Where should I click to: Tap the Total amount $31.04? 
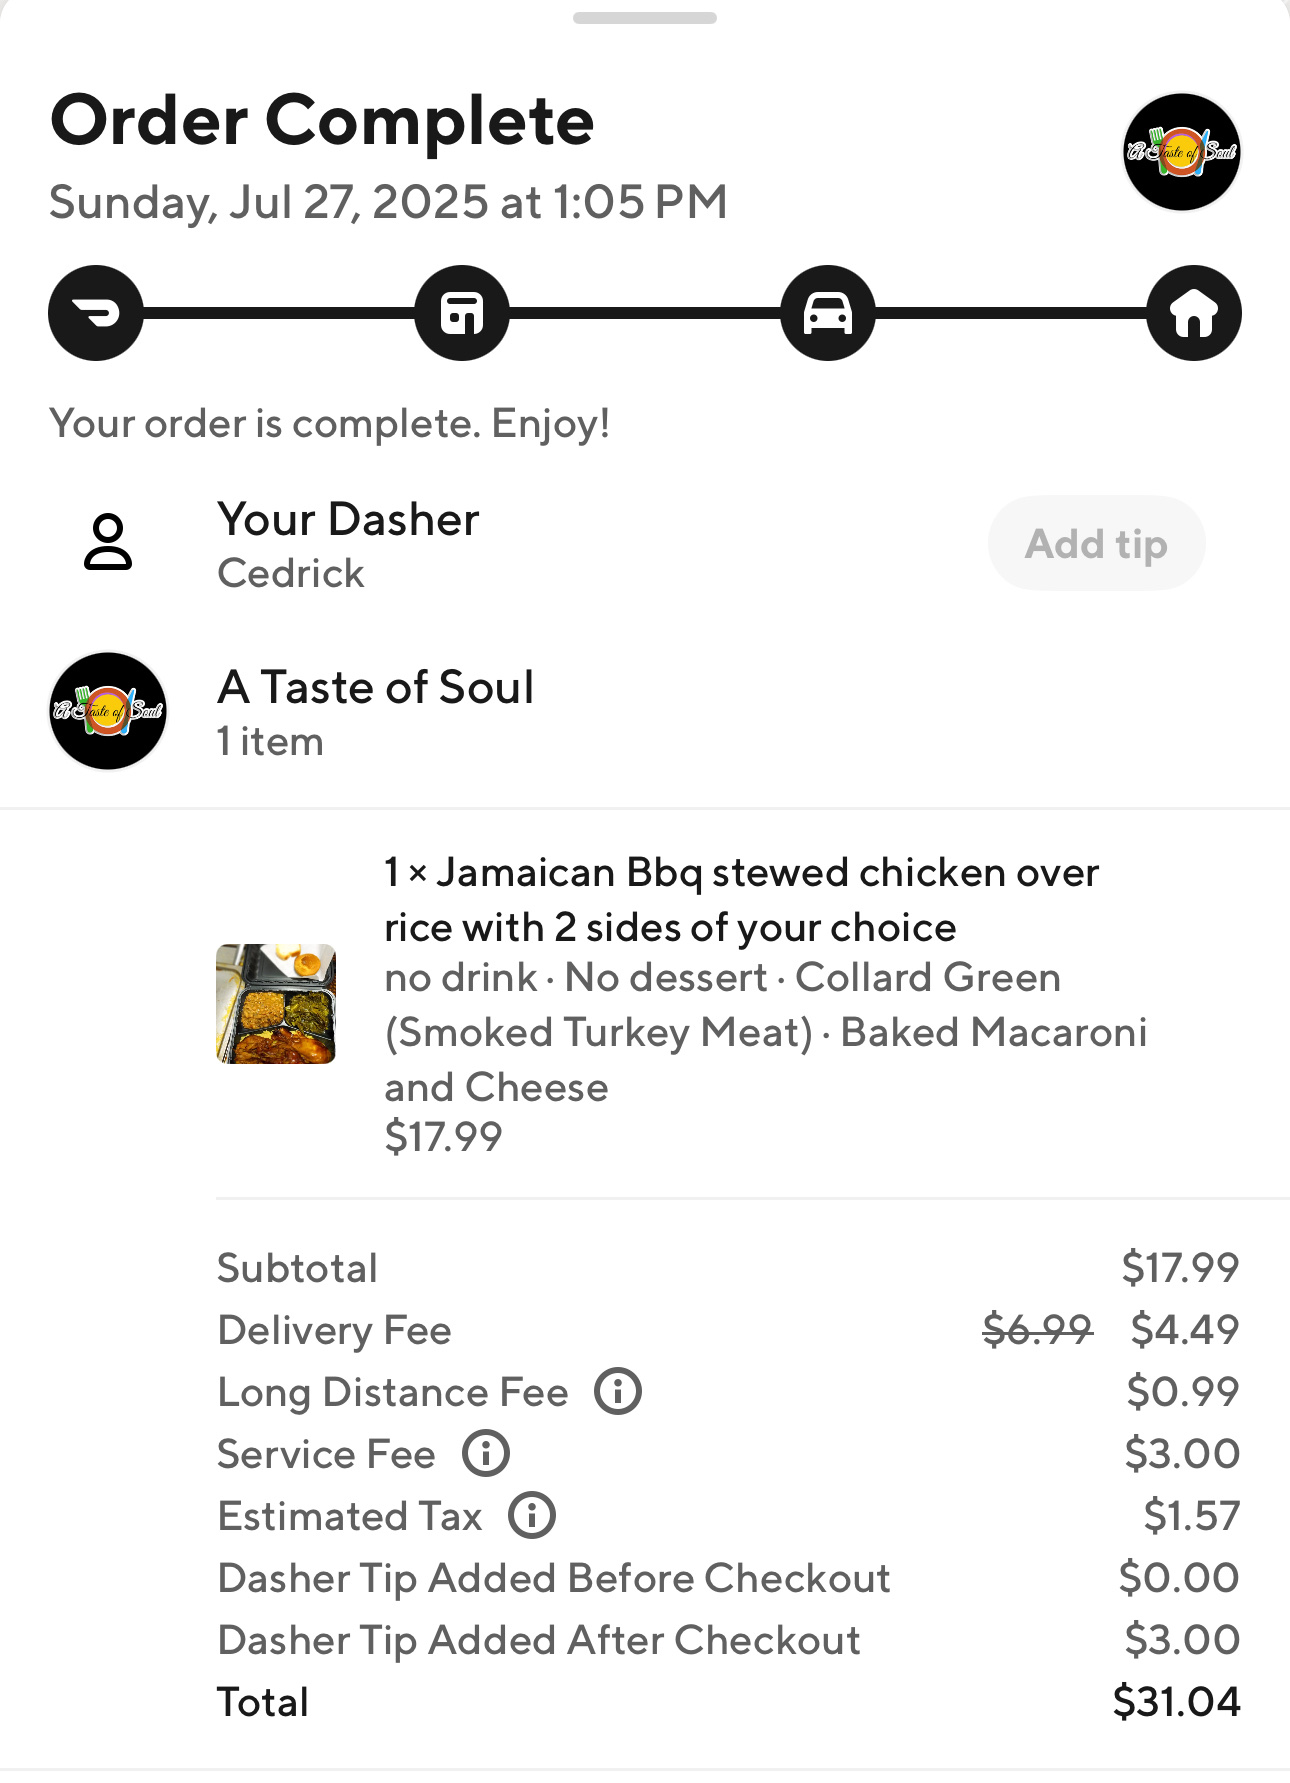click(x=1176, y=1701)
